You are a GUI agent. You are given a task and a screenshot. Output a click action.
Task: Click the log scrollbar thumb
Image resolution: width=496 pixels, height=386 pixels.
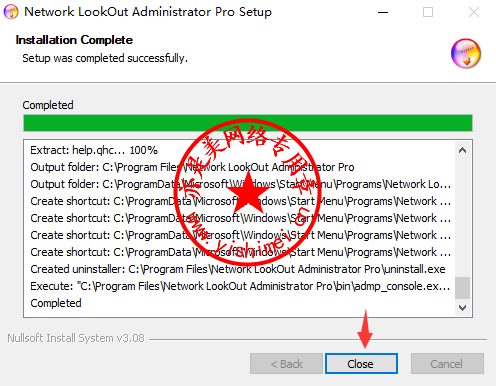coord(462,288)
